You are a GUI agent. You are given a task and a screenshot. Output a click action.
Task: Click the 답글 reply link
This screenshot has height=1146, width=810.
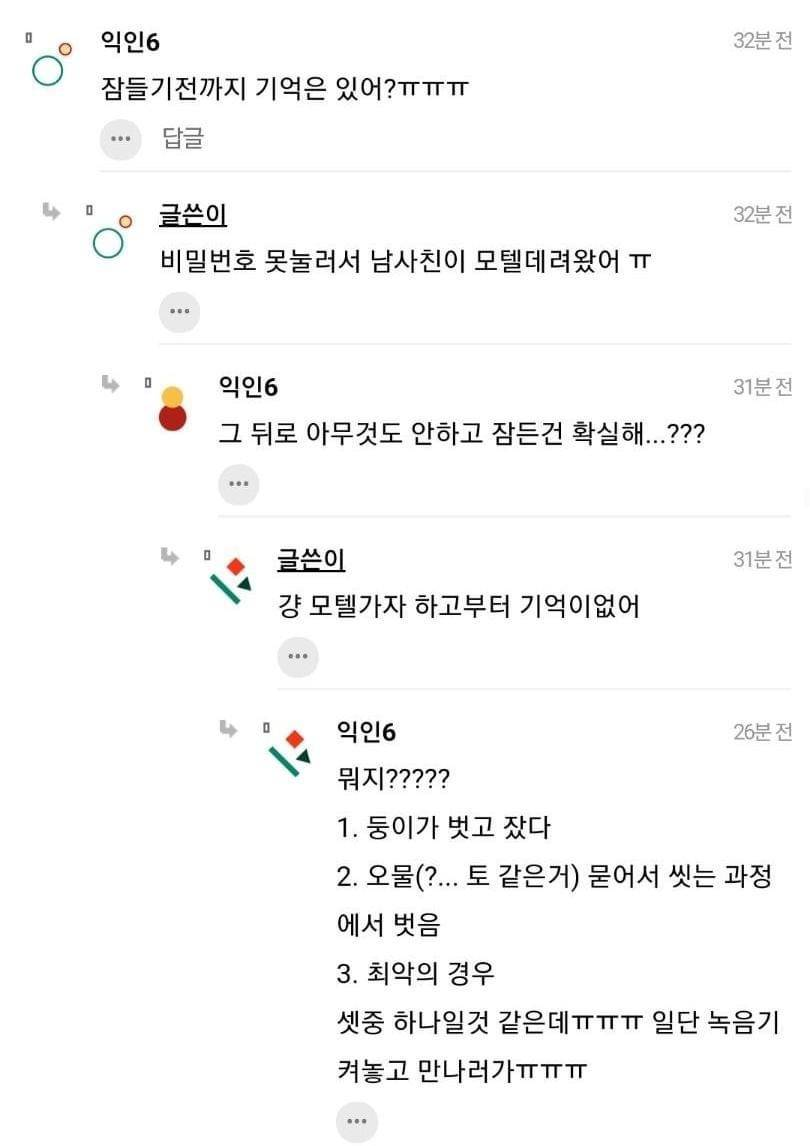tap(183, 139)
